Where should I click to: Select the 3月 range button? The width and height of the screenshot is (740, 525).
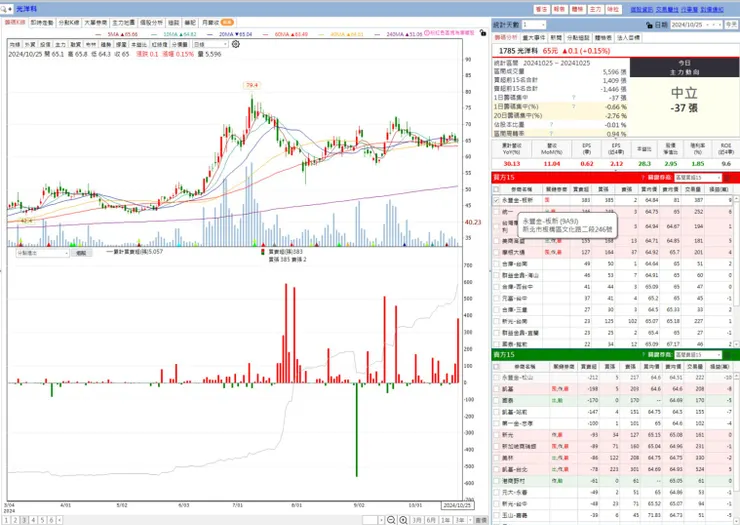click(417, 520)
